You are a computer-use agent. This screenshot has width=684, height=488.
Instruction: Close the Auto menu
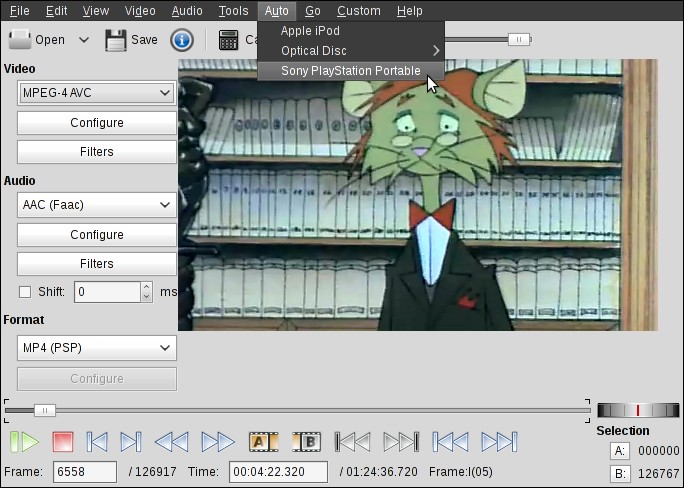(277, 10)
